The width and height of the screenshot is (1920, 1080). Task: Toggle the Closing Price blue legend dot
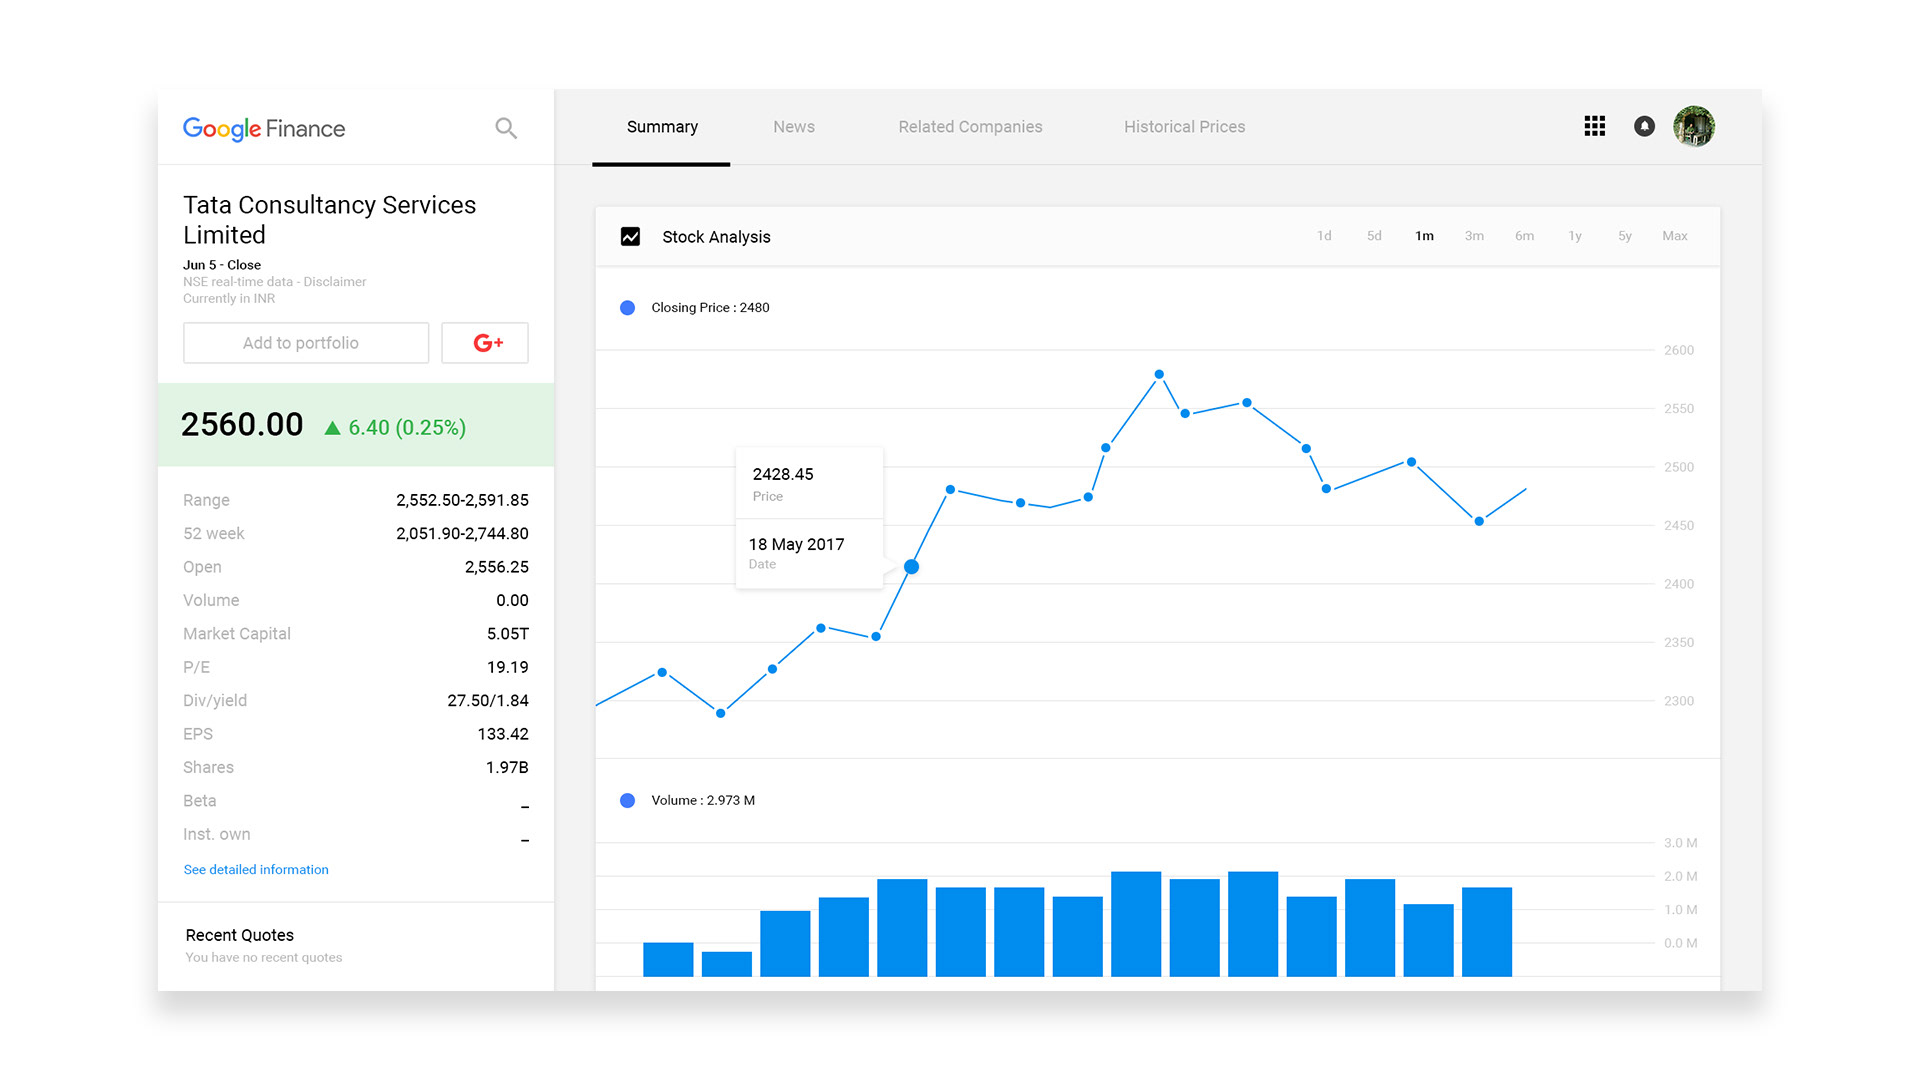(627, 308)
